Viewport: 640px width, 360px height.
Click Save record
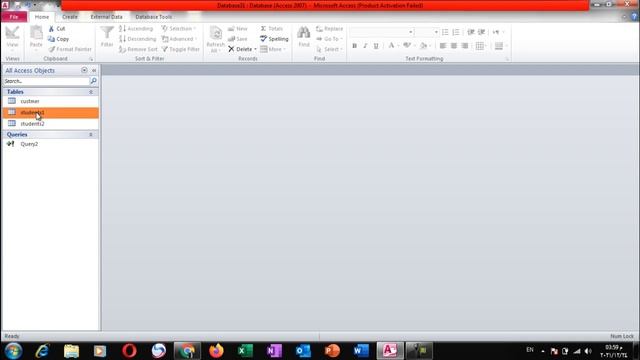click(x=238, y=39)
